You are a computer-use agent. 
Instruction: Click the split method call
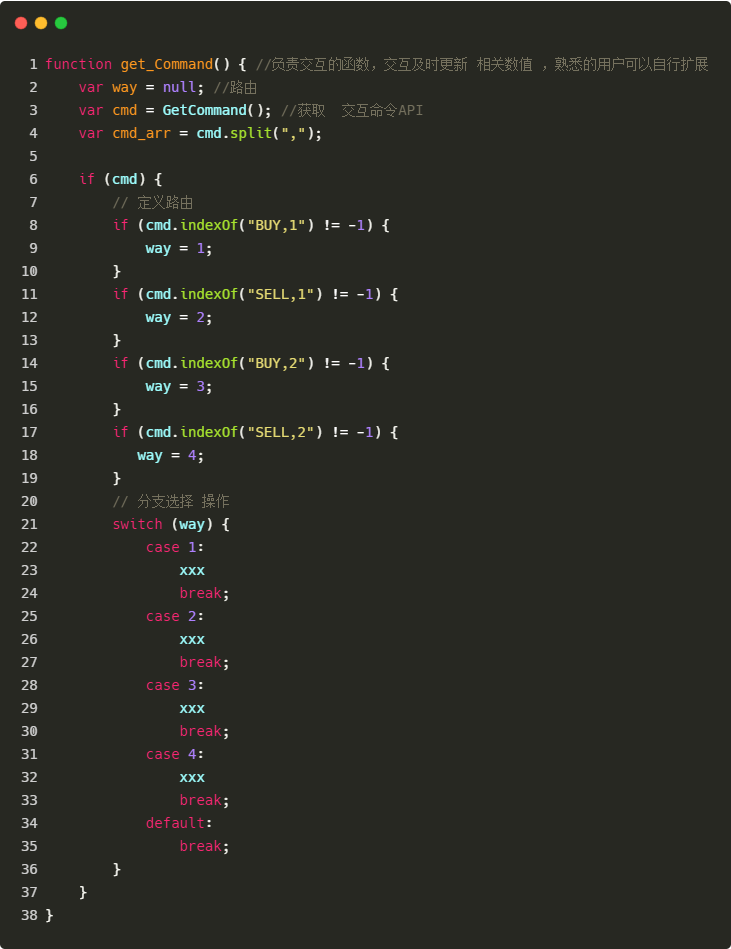251,133
